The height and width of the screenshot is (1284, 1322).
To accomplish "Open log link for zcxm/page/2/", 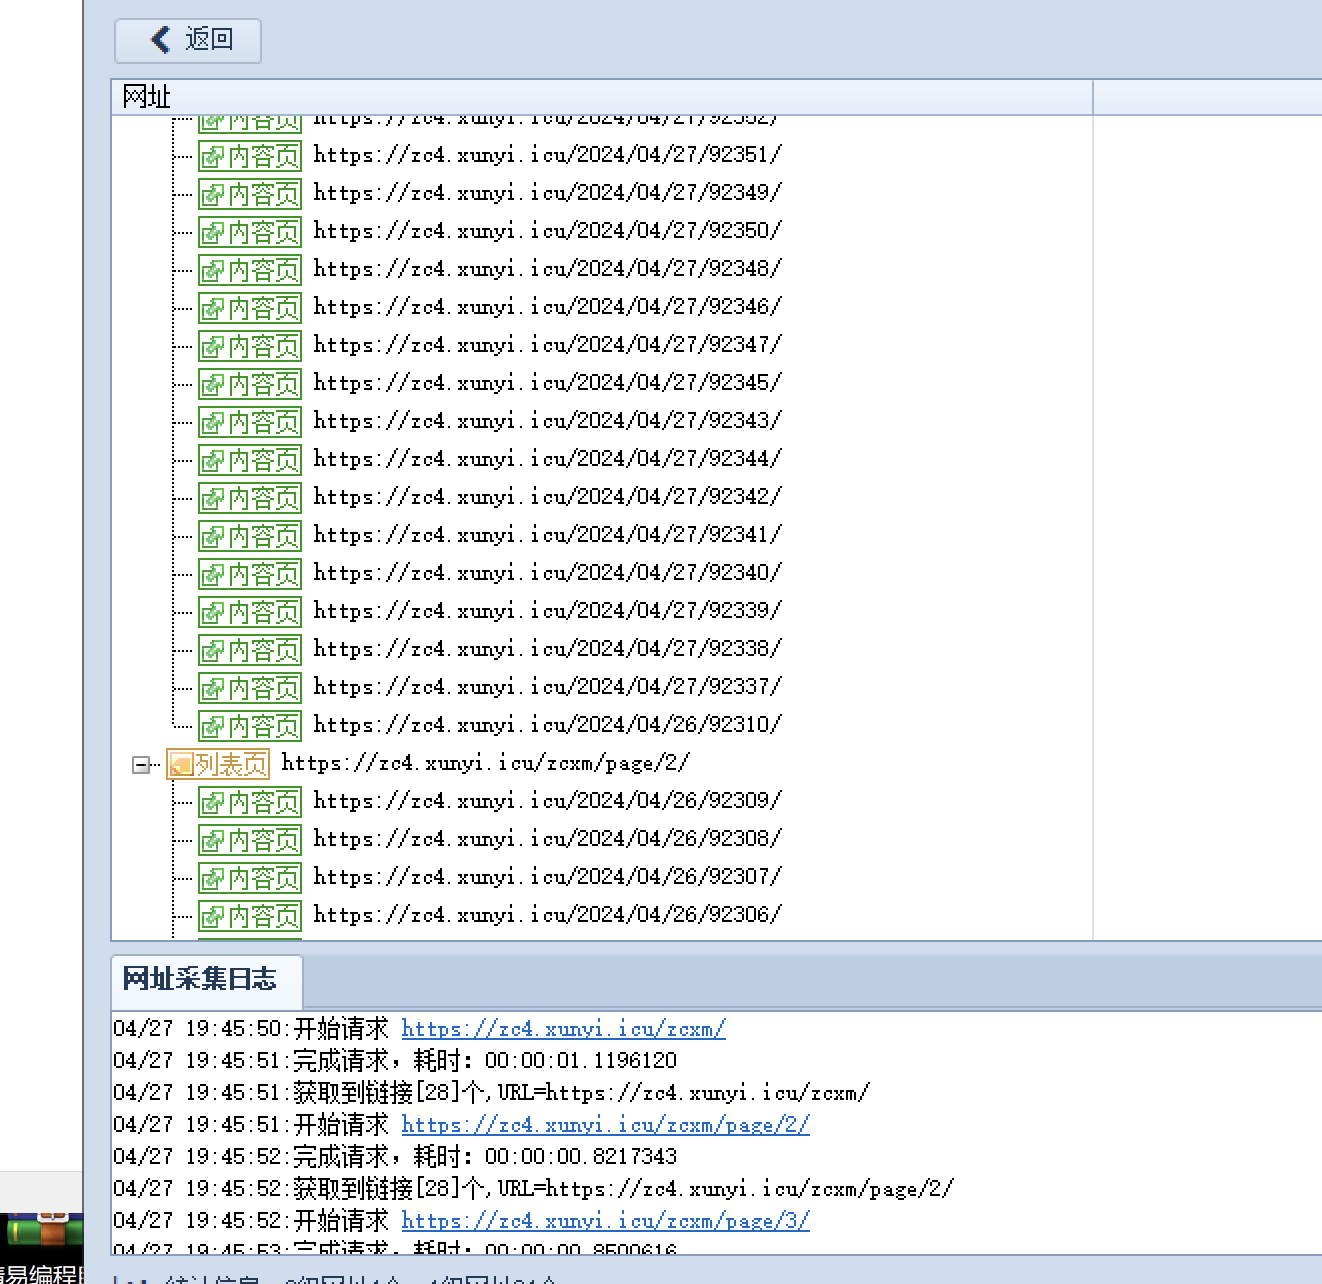I will (605, 1125).
